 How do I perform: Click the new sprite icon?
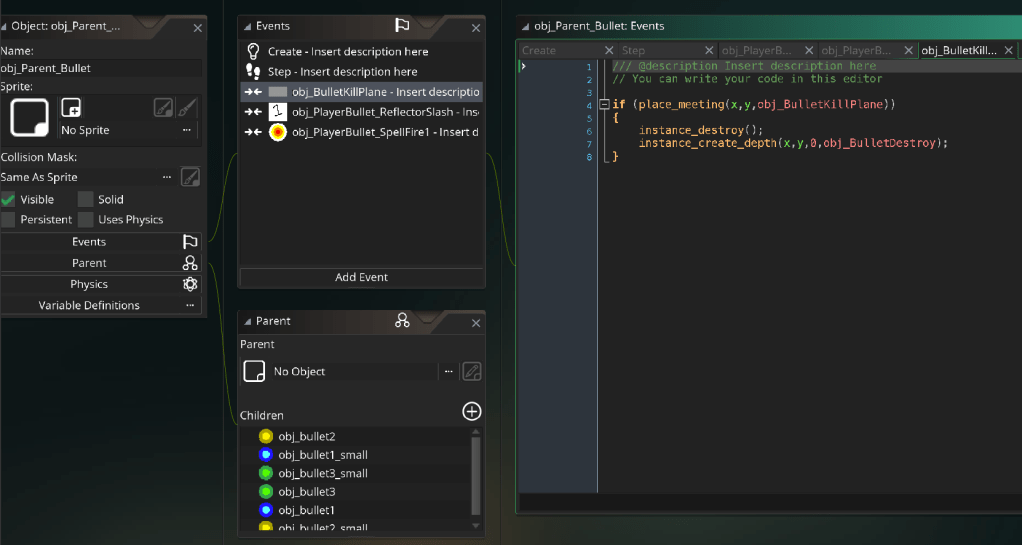click(71, 108)
